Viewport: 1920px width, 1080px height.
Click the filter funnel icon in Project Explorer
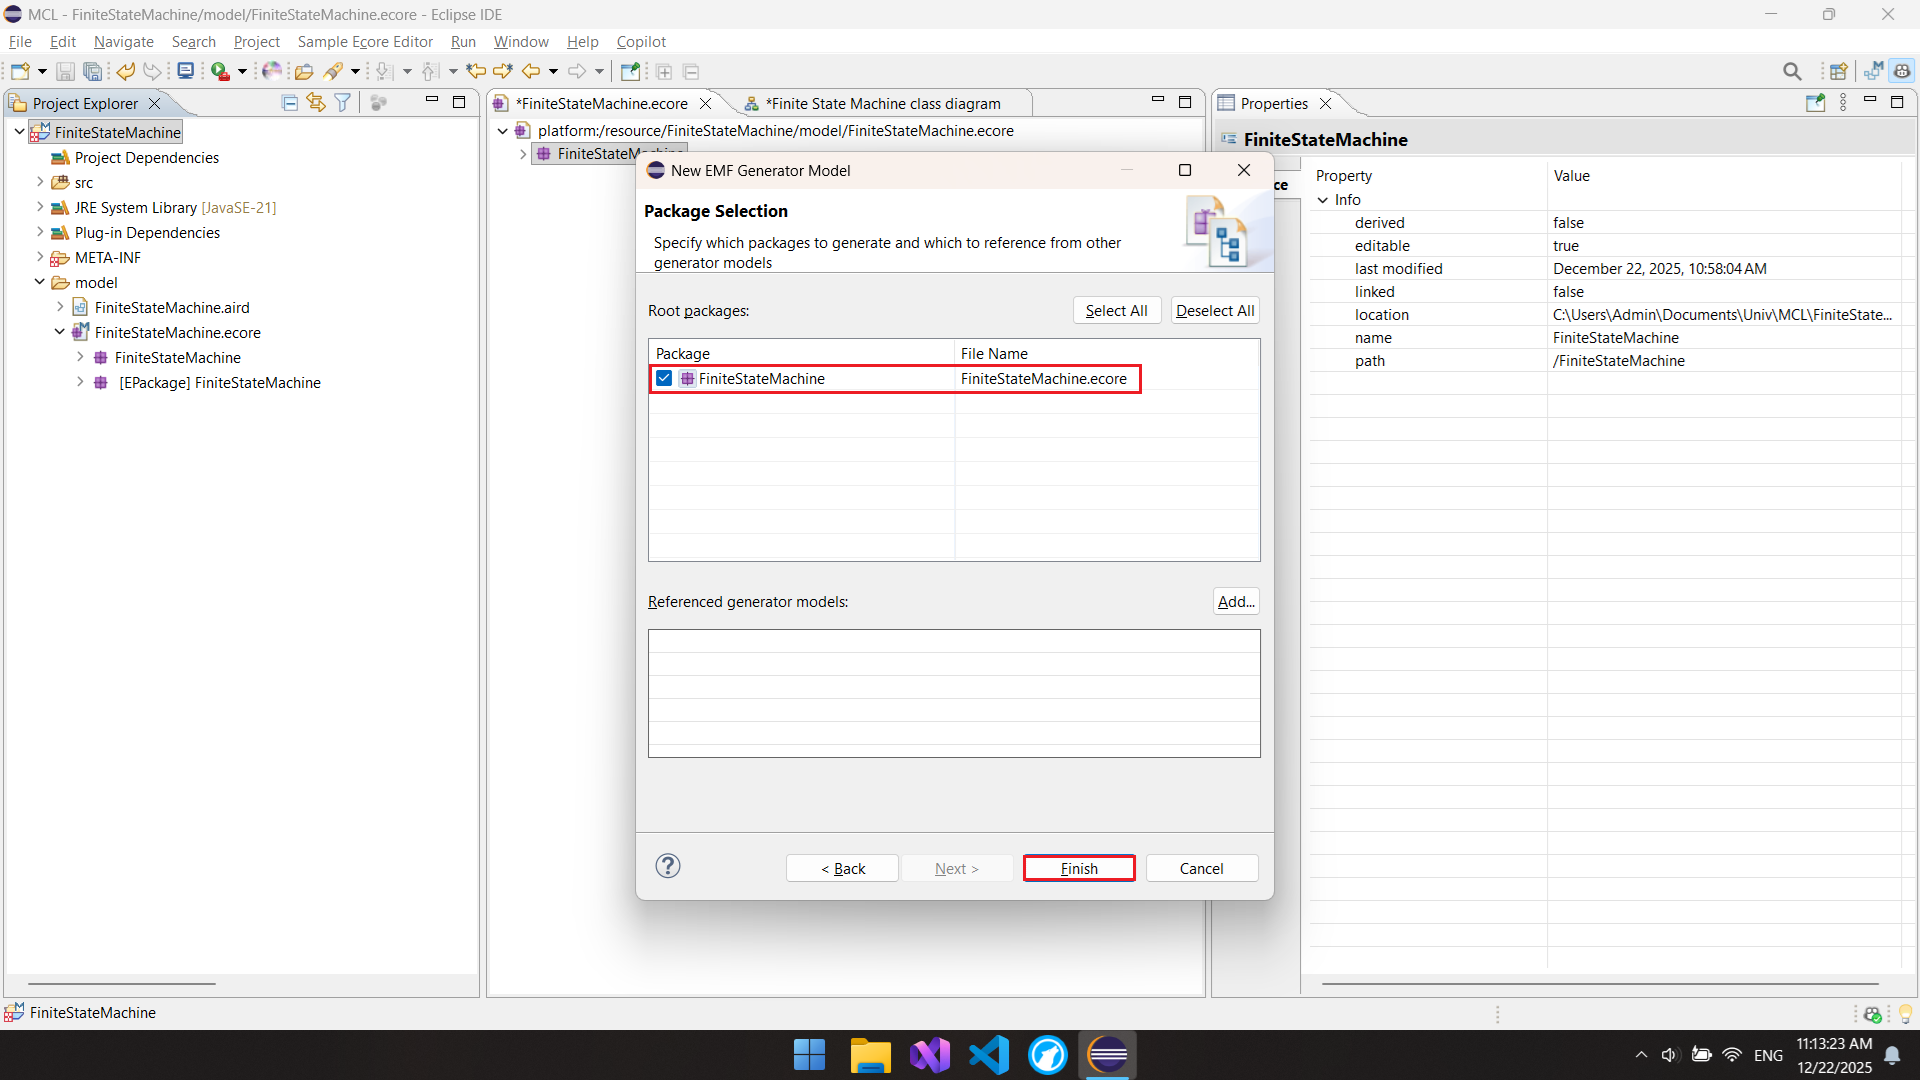click(343, 103)
